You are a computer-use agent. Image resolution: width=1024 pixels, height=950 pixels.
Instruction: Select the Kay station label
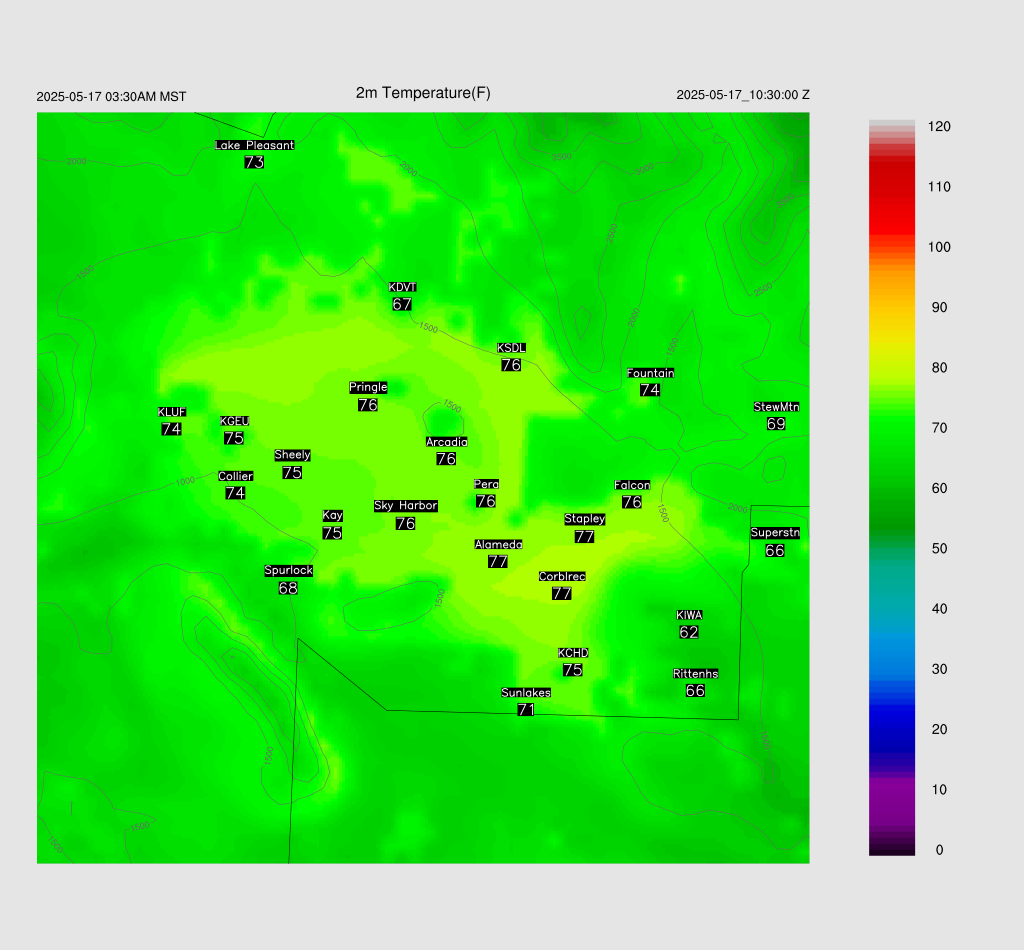333,516
